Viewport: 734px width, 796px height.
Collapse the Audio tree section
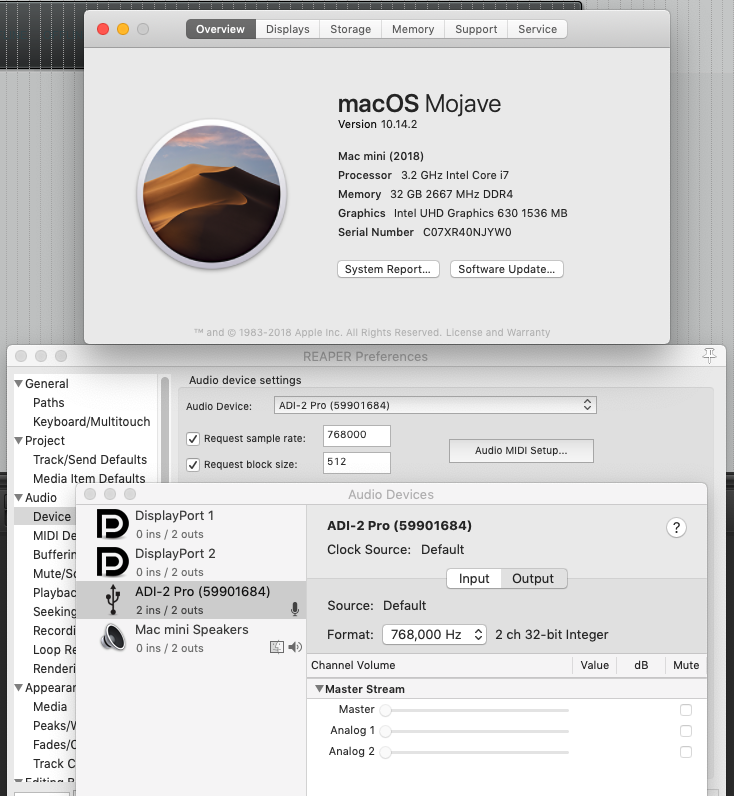[19, 498]
